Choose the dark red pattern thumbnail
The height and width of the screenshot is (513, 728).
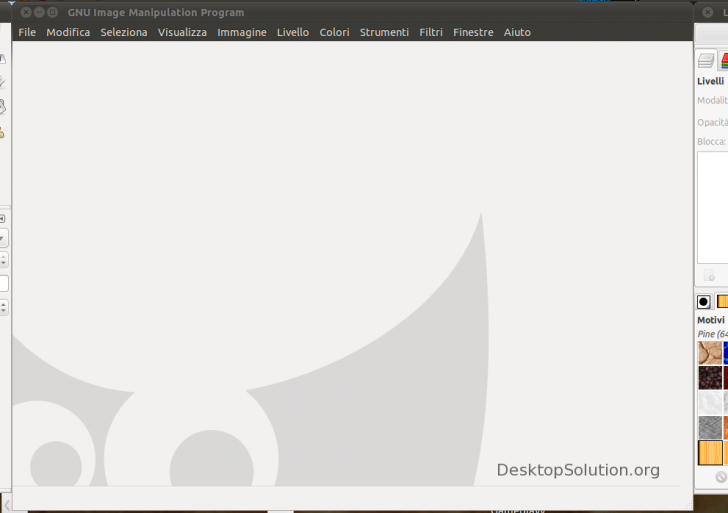click(710, 377)
